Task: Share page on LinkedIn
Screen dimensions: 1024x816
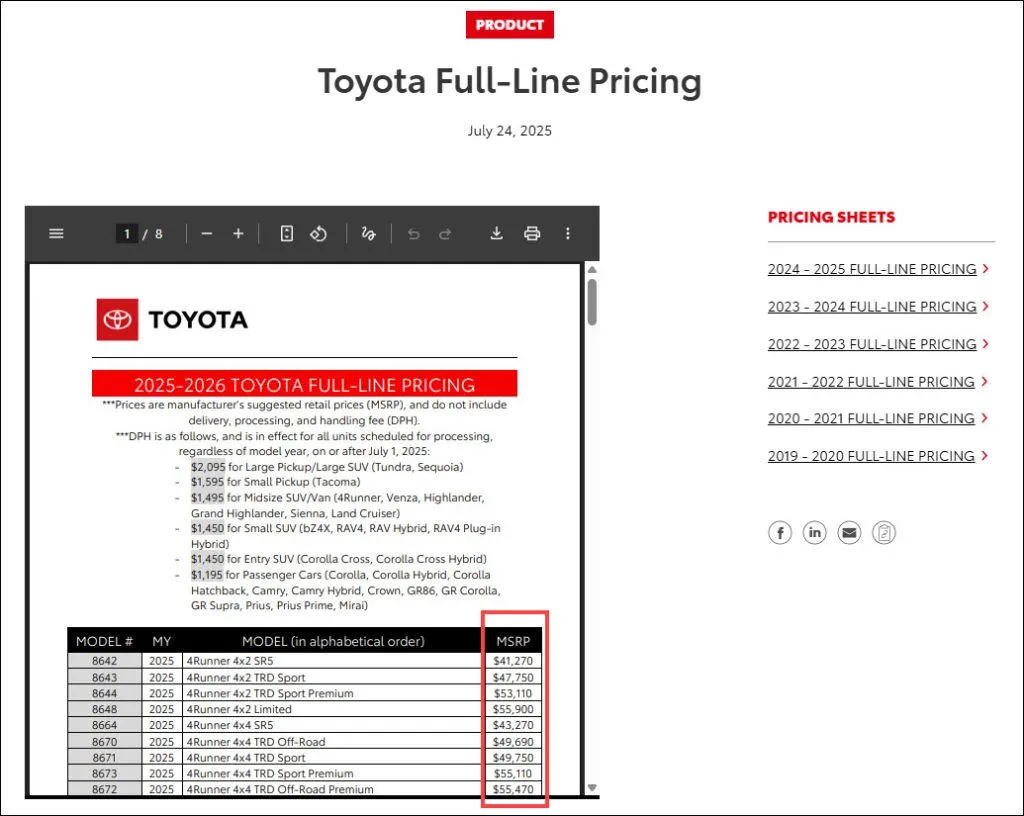Action: [814, 533]
